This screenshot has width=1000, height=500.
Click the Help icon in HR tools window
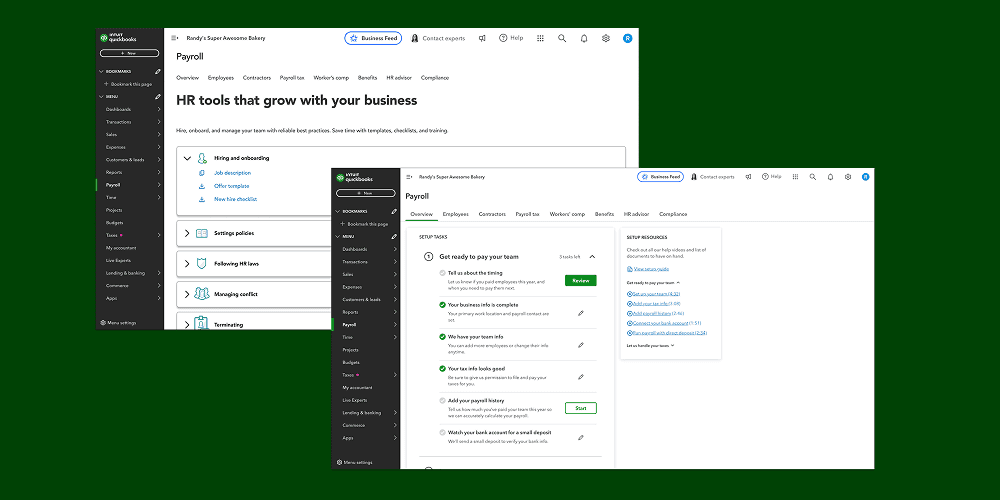coord(503,38)
